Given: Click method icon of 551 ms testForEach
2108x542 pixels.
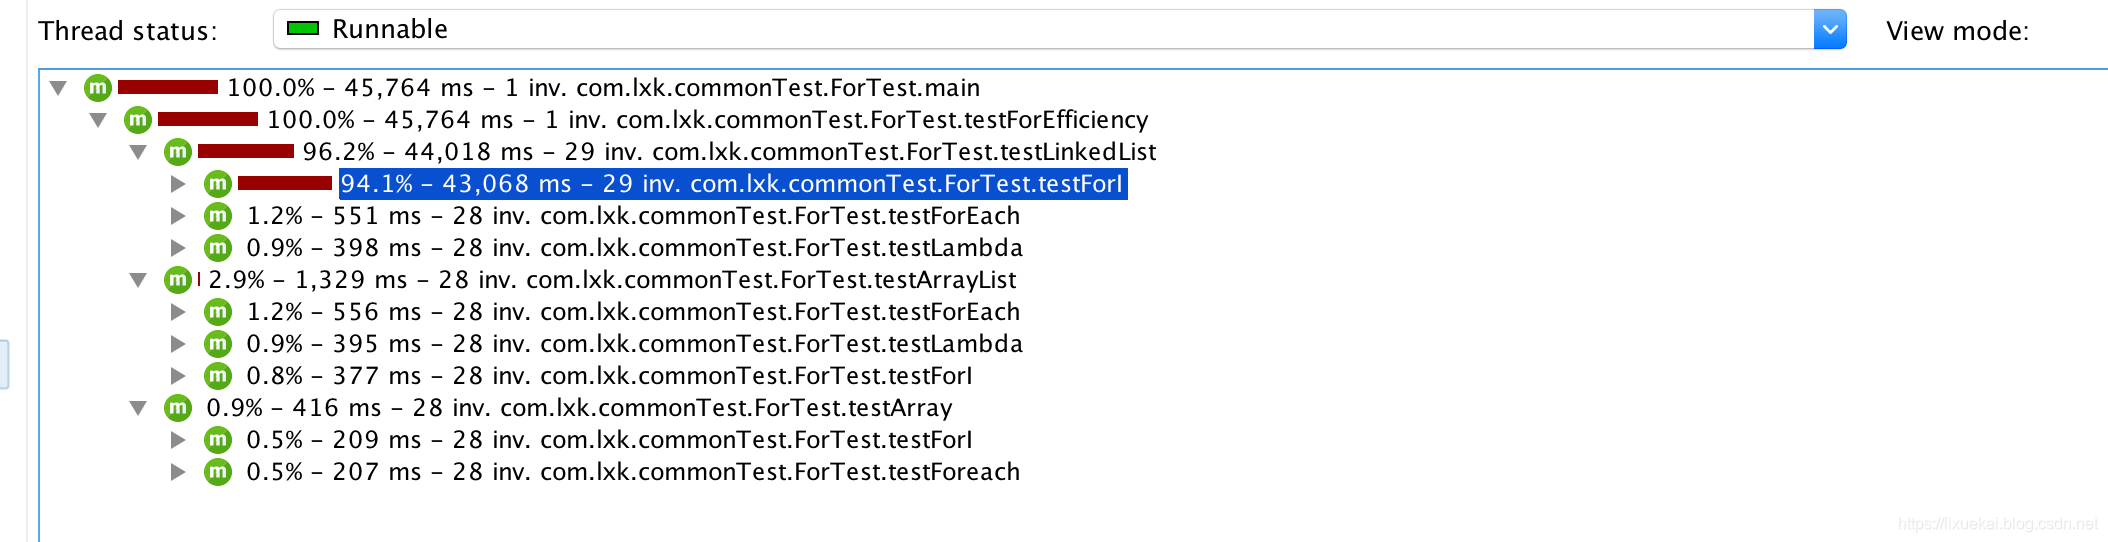Looking at the screenshot, I should 217,216.
